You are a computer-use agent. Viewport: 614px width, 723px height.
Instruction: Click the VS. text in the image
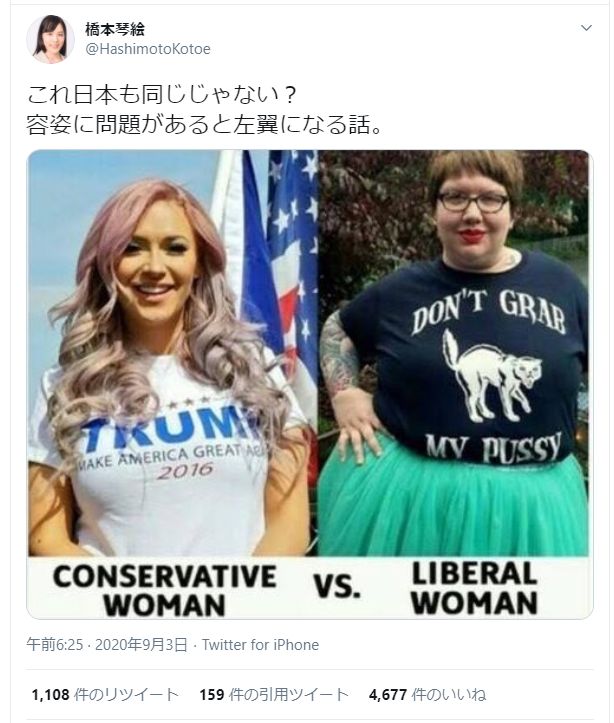point(337,587)
